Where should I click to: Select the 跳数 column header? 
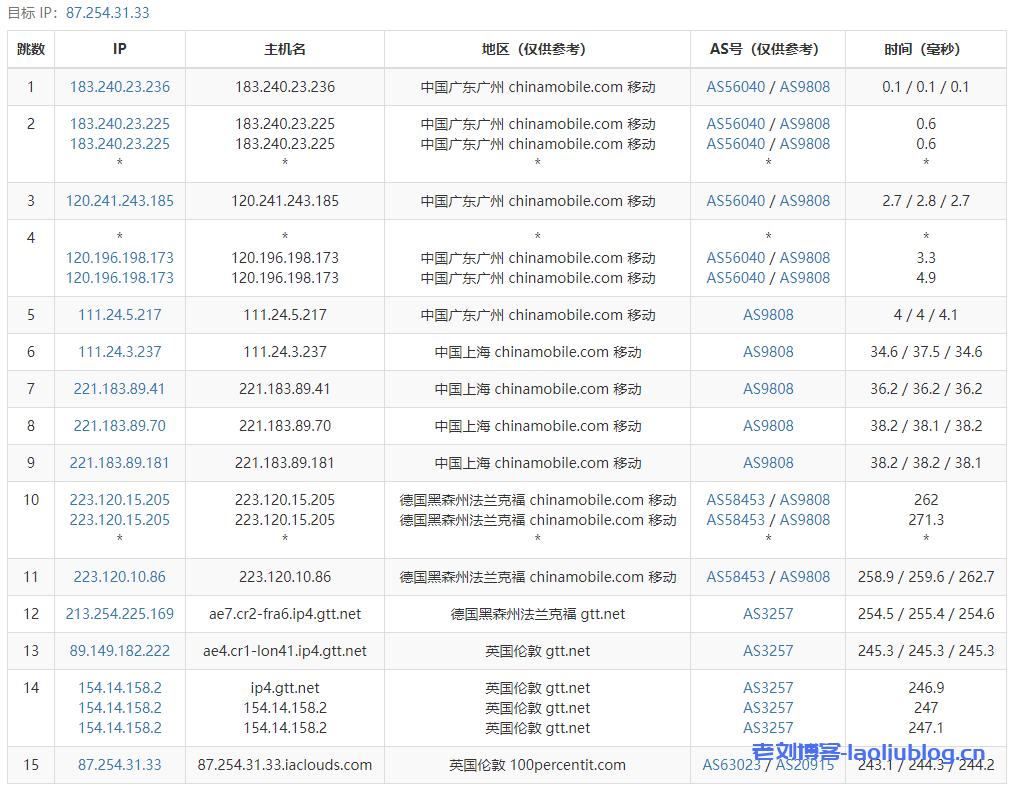click(x=31, y=49)
